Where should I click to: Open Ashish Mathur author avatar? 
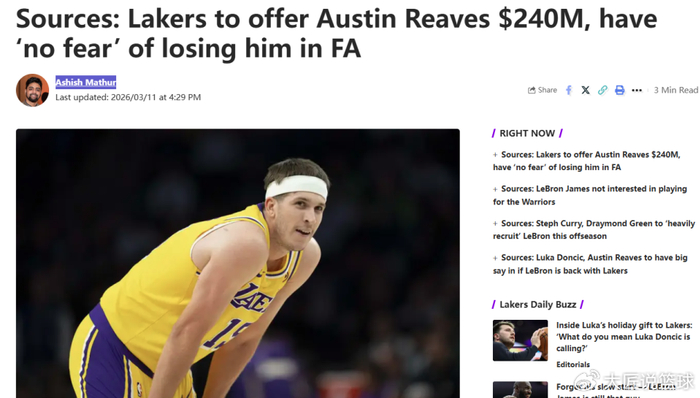(33, 90)
